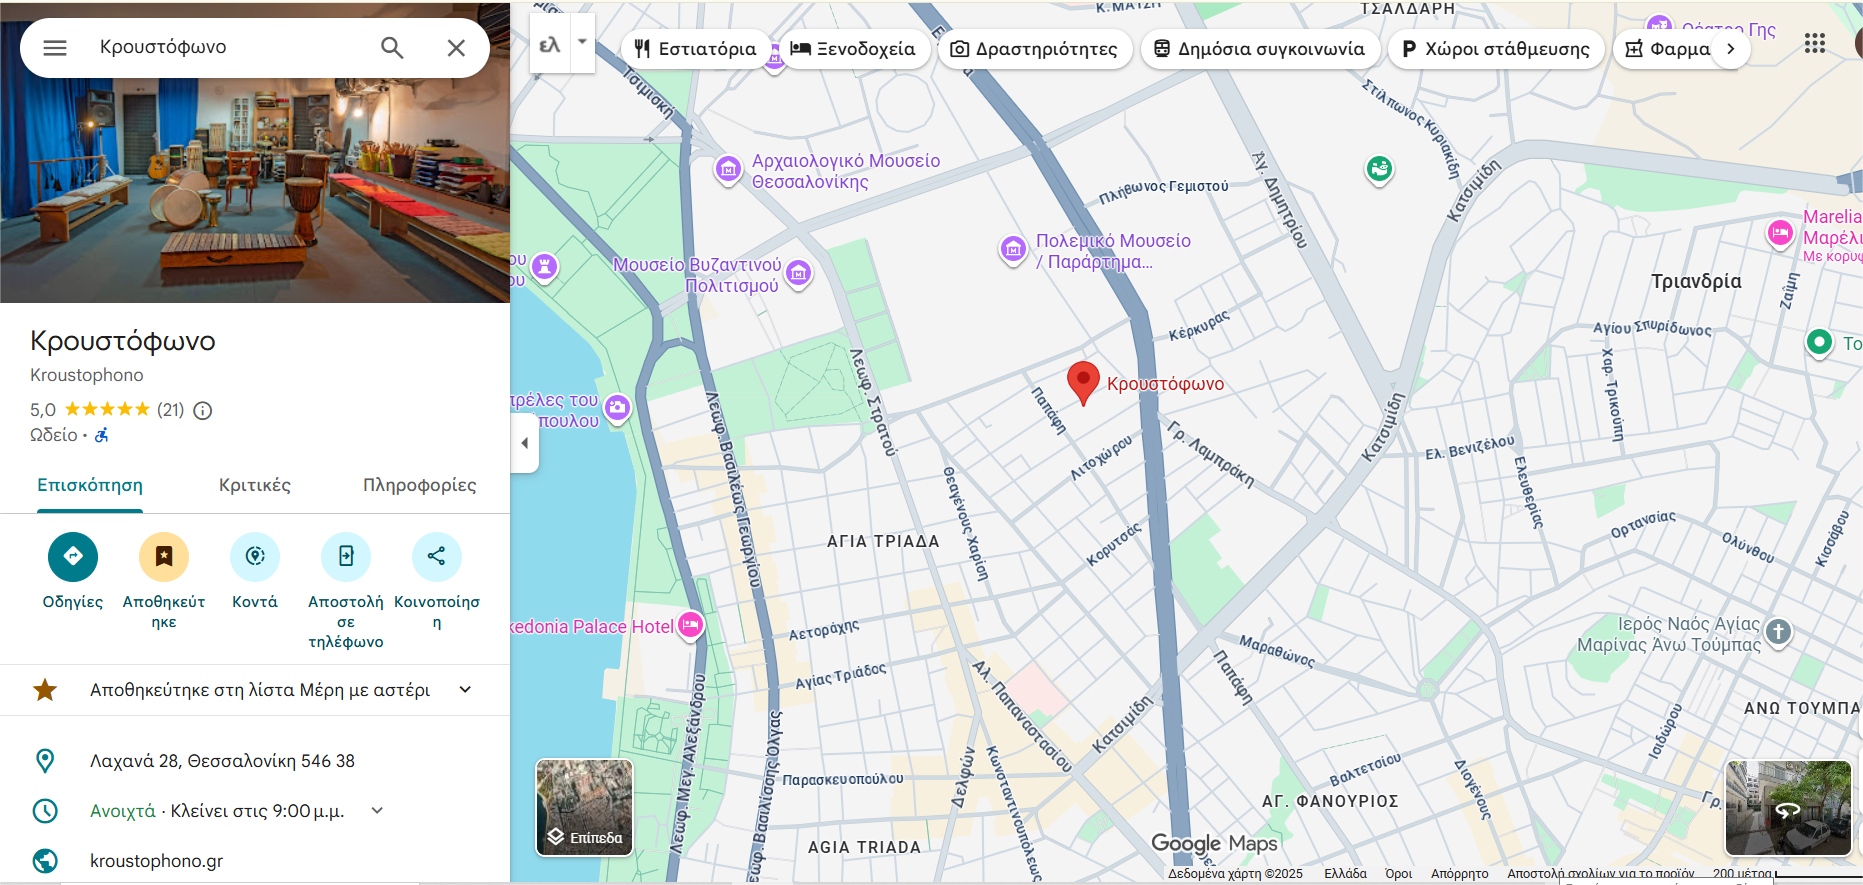
Task: Select the Εστιατόρια filter chip
Action: 696,49
